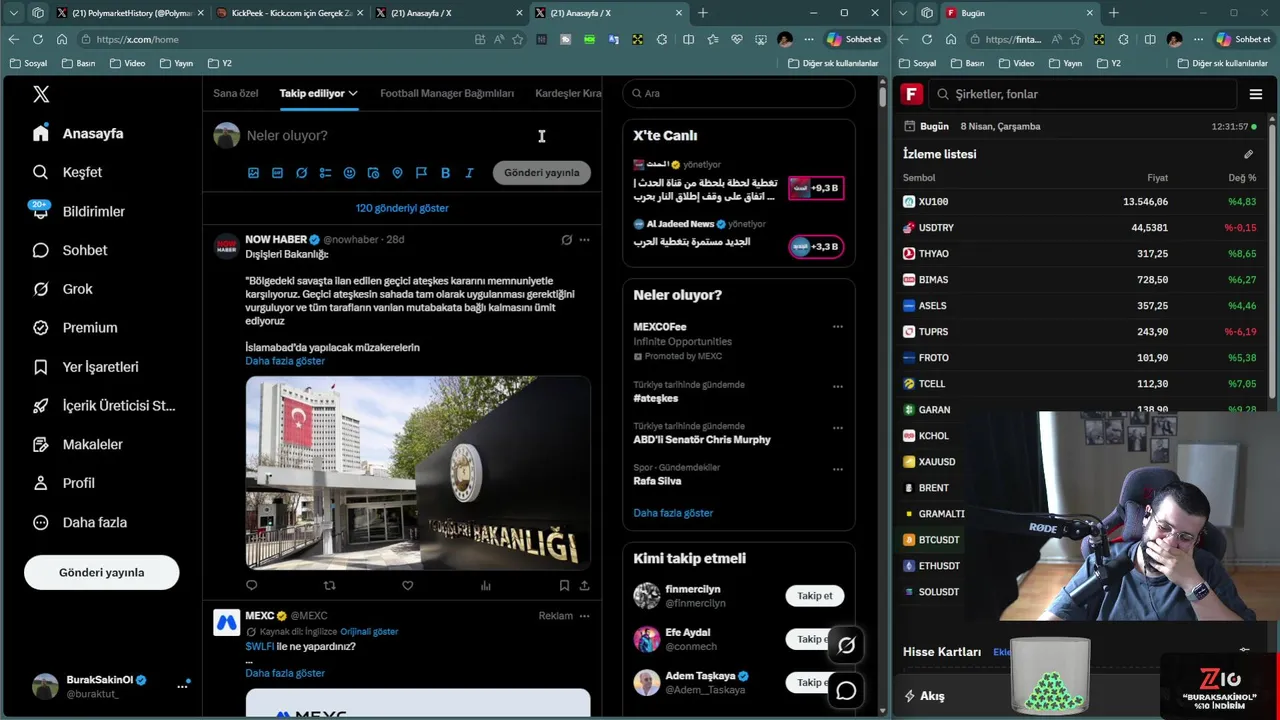Screen dimensions: 1280x720
Task: Toggle bold text in composer
Action: pos(445,173)
